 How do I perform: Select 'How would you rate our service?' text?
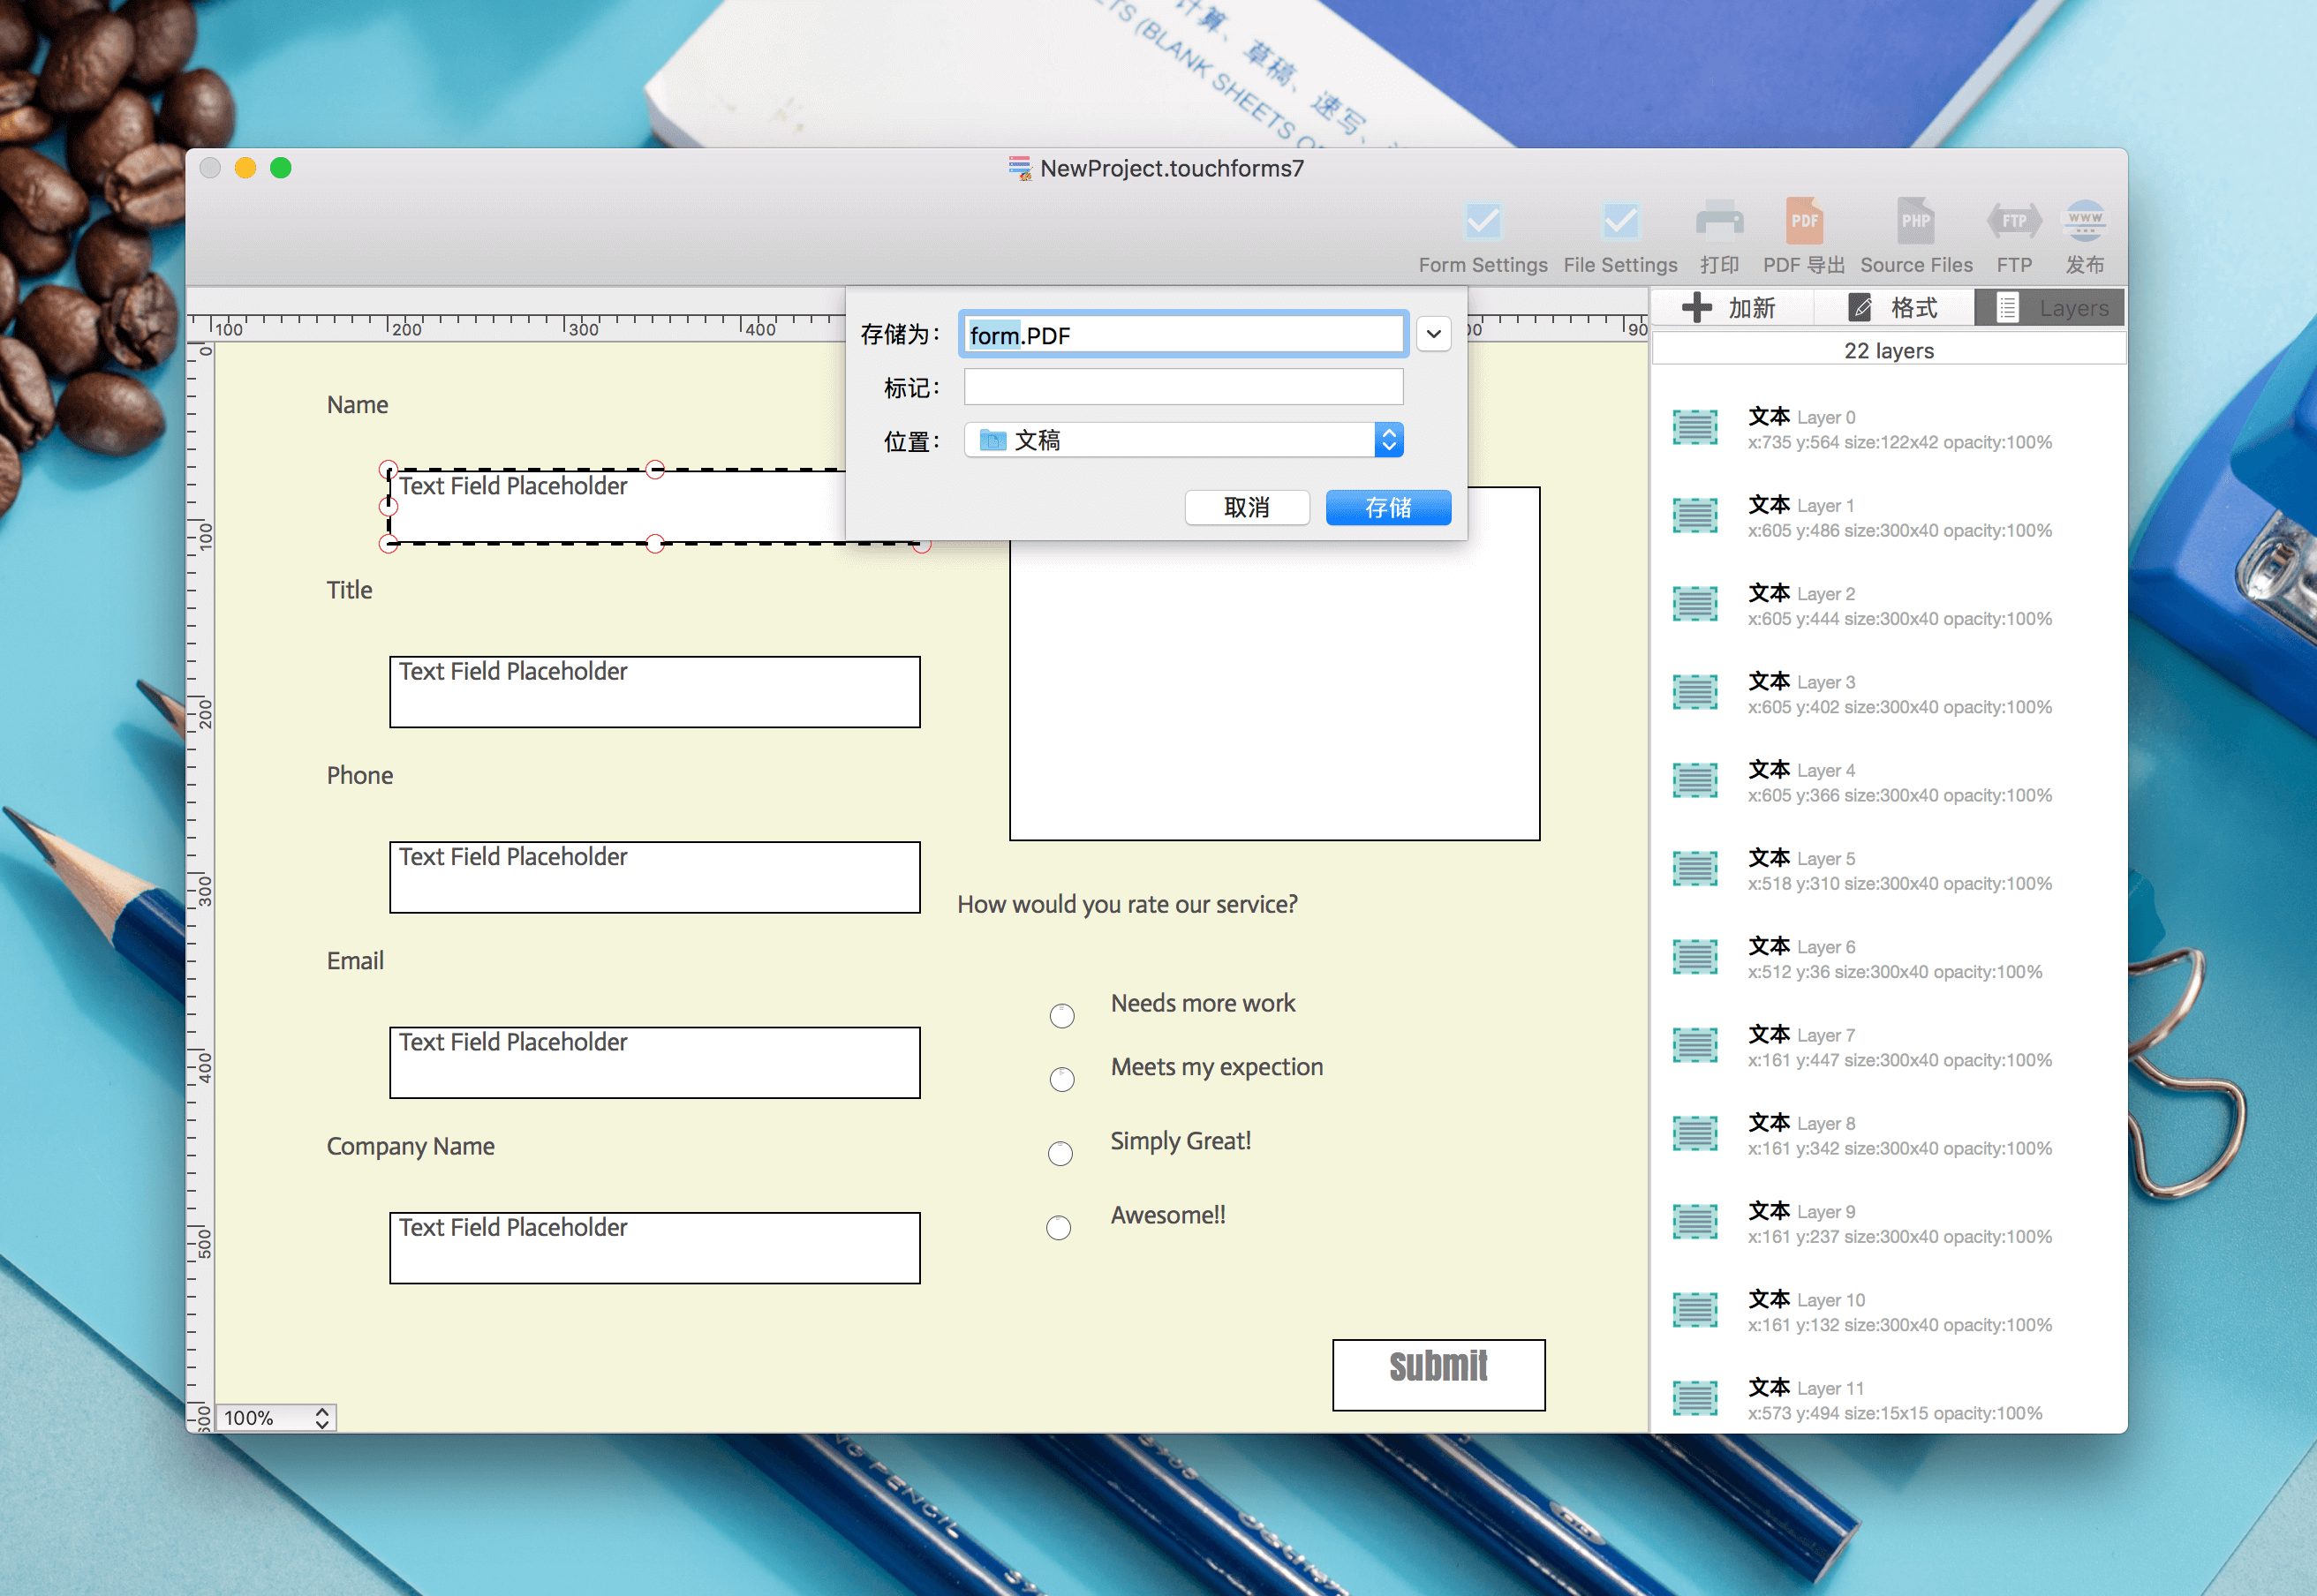(1127, 904)
